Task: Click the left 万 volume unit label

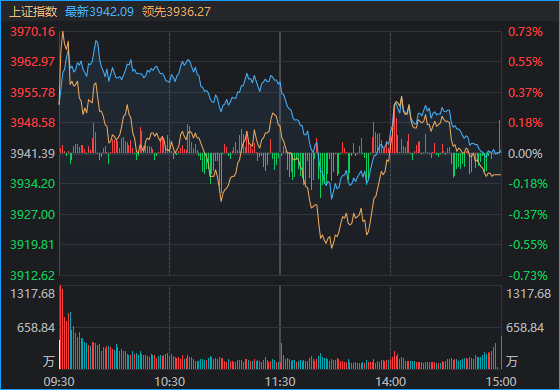Action: 49,361
